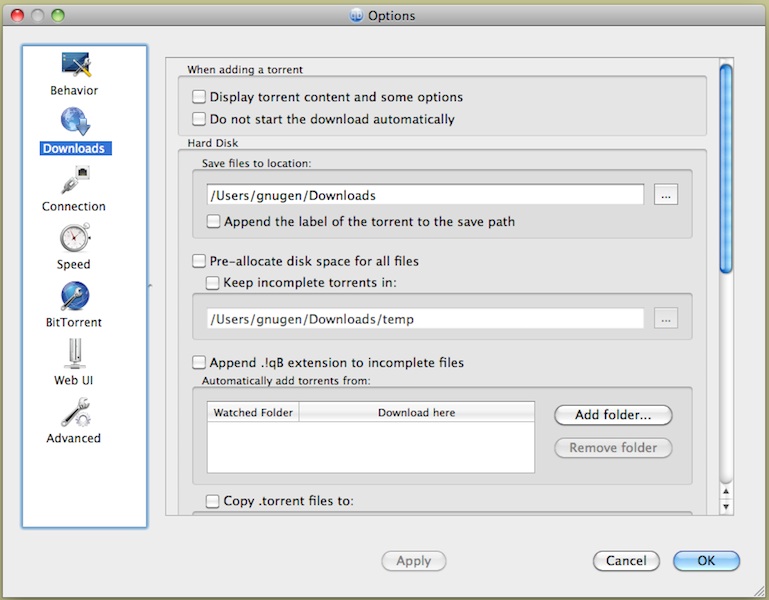Click the Download here column header

click(x=416, y=412)
